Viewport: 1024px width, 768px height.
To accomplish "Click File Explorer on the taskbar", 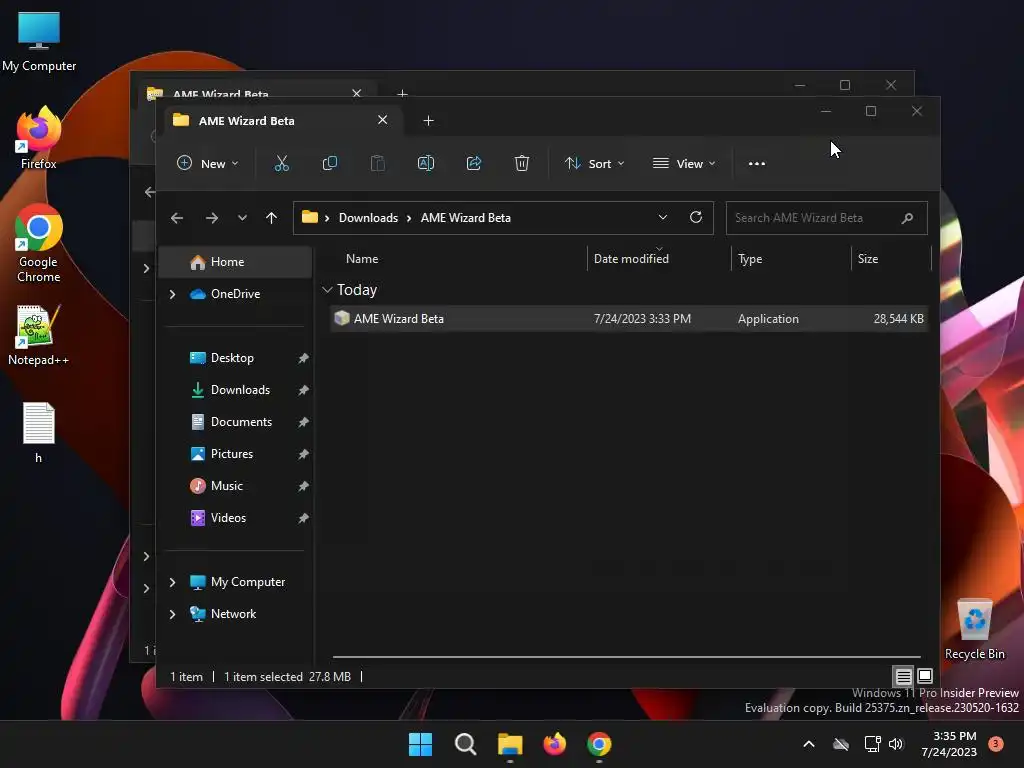I will point(510,744).
